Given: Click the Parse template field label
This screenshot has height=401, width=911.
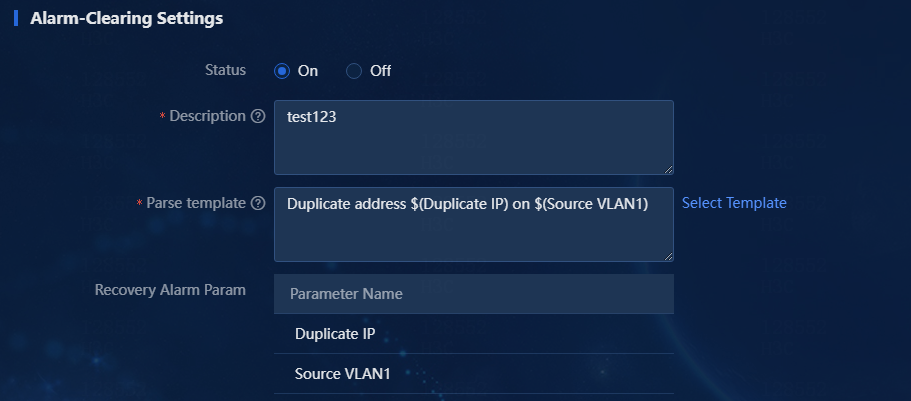Looking at the screenshot, I should 196,203.
